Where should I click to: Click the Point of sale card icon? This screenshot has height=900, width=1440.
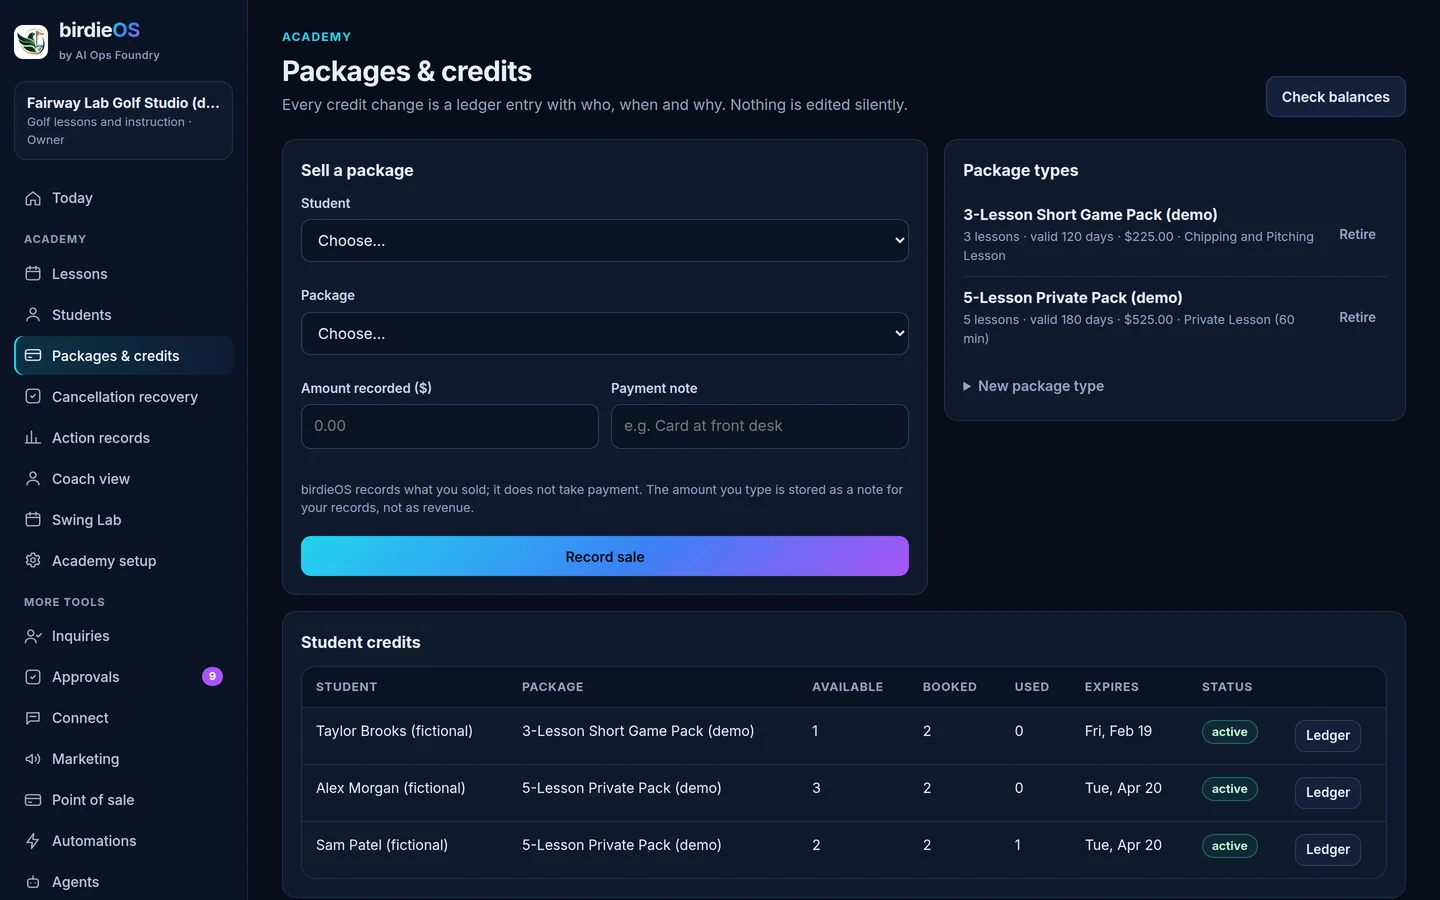[x=33, y=800]
